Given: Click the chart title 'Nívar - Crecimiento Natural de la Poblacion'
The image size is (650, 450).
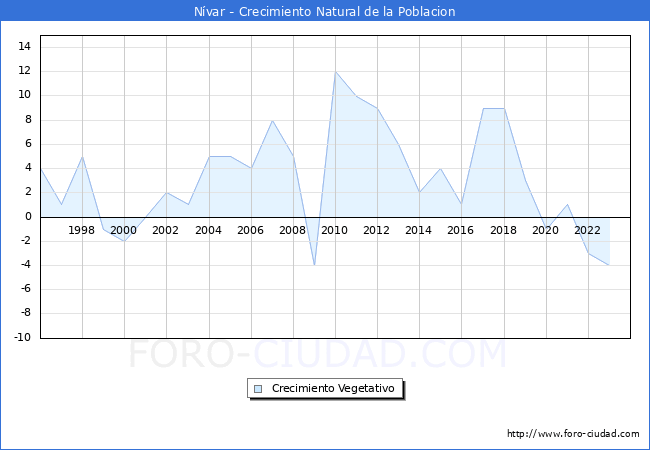Looking at the screenshot, I should coord(325,11).
